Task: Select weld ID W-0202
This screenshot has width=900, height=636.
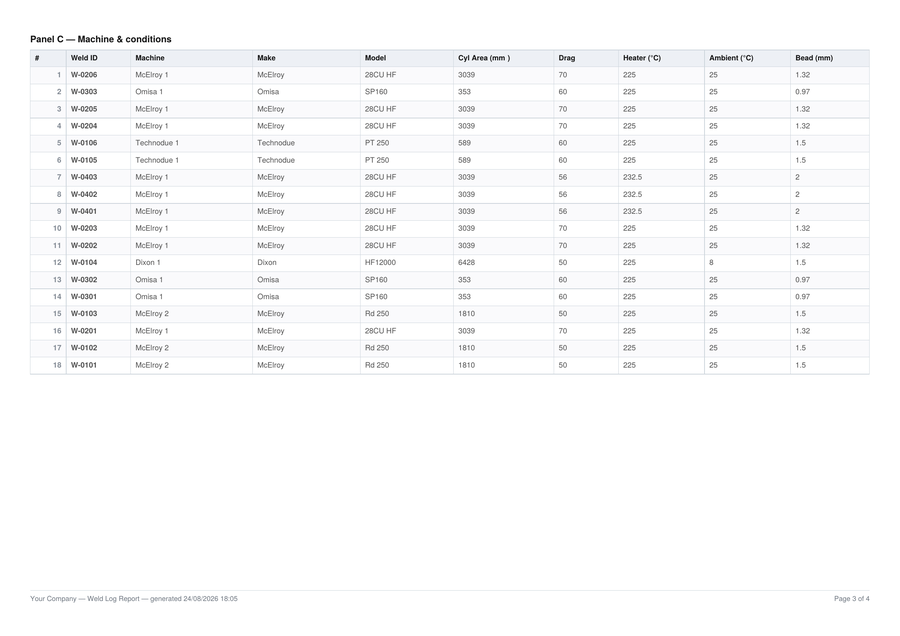Action: (84, 245)
